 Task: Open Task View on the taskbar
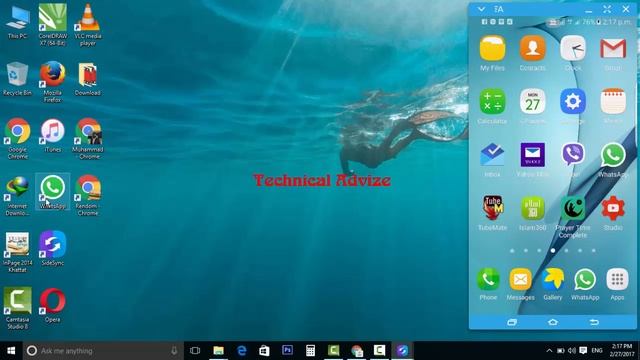coord(195,351)
